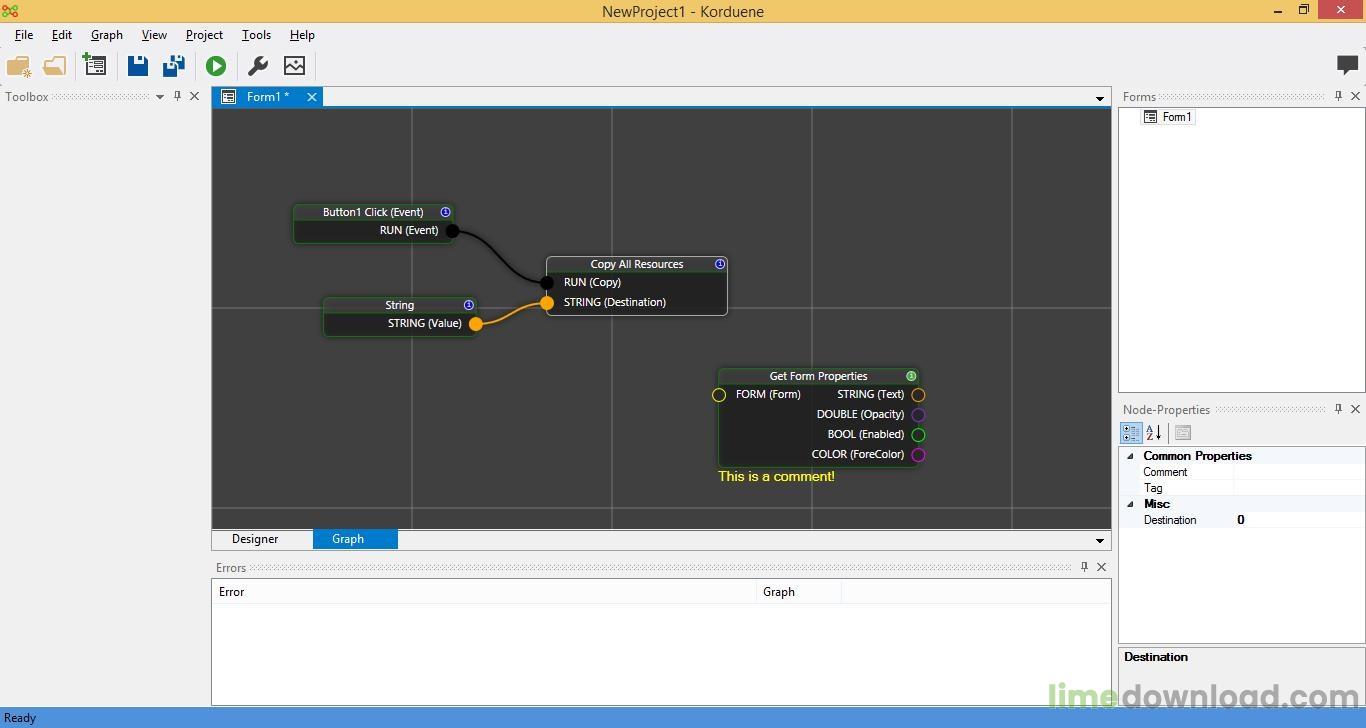Viewport: 1366px width, 728px height.
Task: Open the Graph menu
Action: coord(106,35)
